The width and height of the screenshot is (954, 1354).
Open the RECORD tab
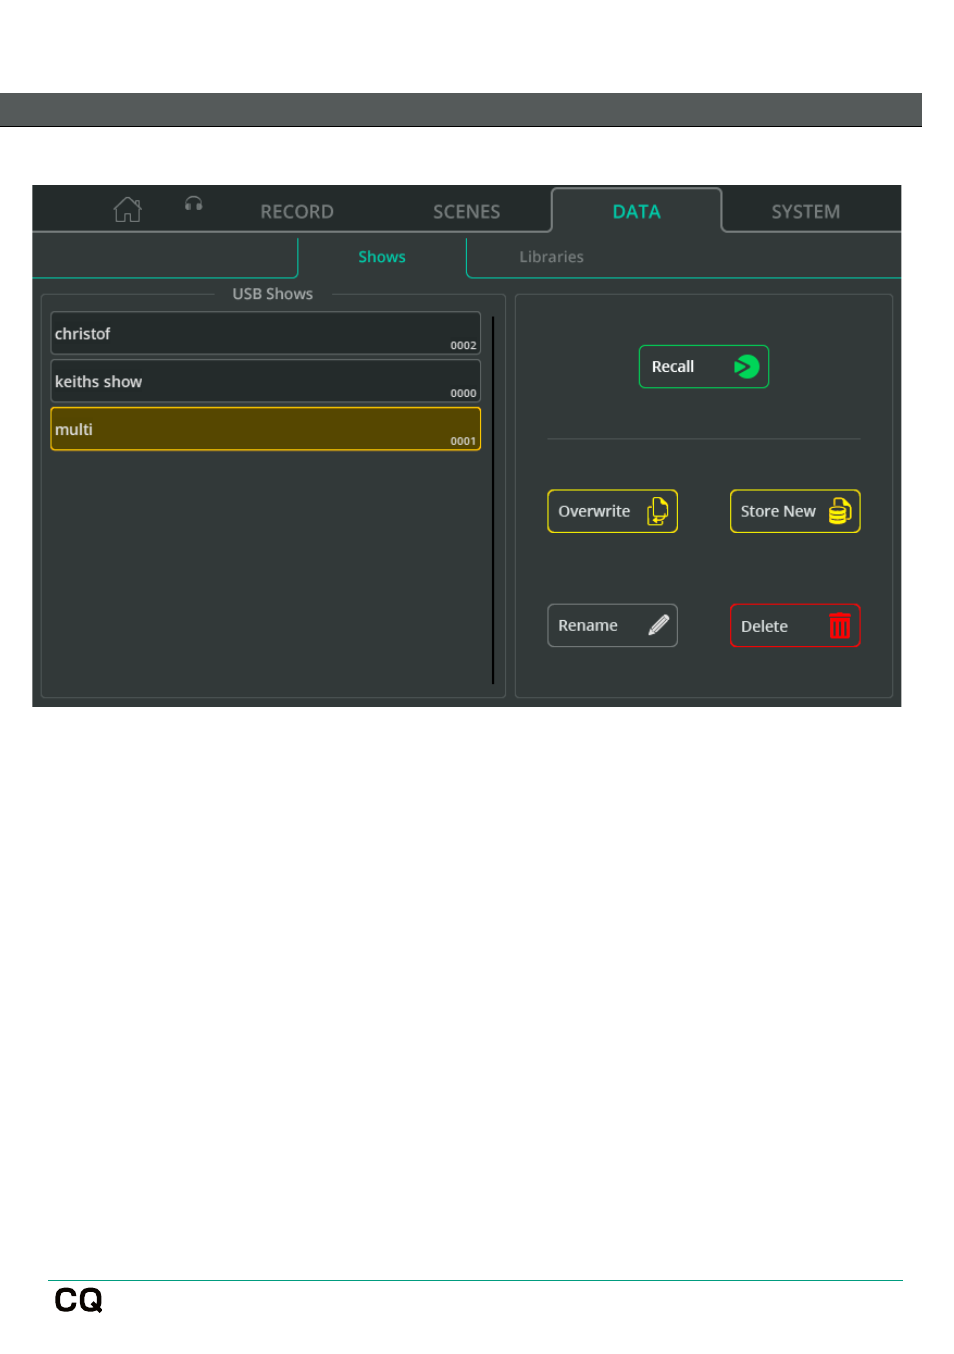(297, 212)
